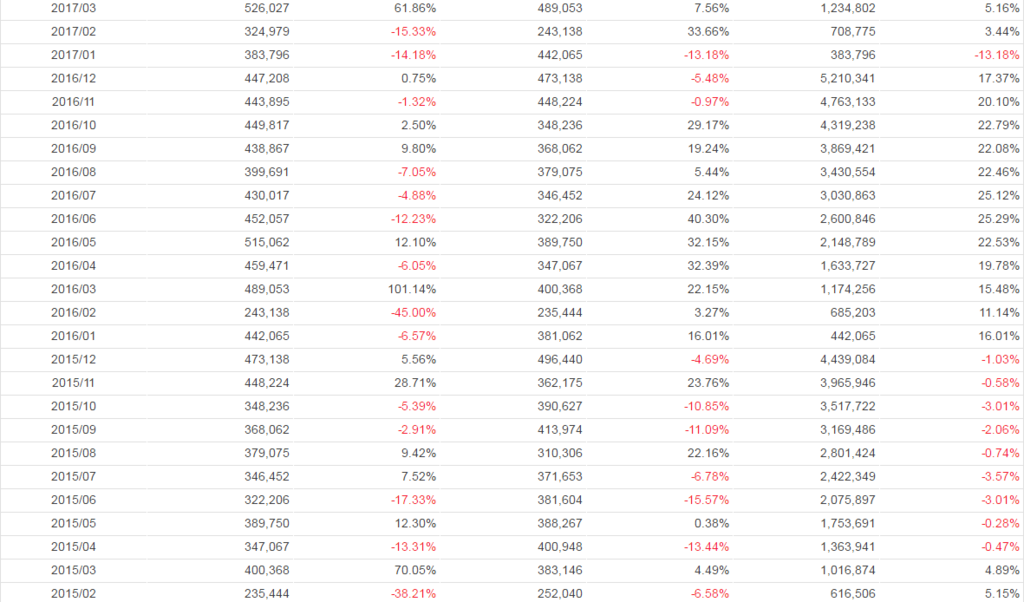Select the 28.71% percentage cell
This screenshot has width=1024, height=602.
tap(415, 382)
